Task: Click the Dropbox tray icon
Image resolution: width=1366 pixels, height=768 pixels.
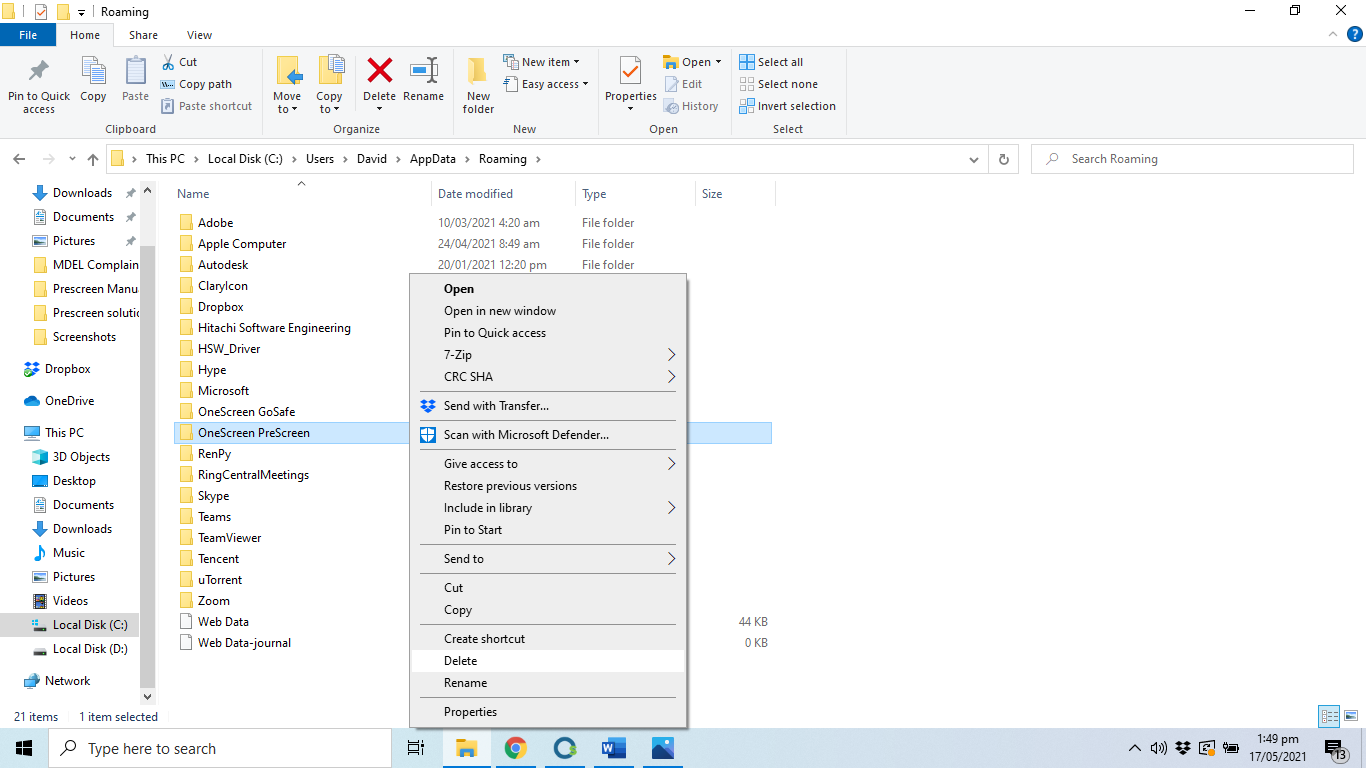Action: (x=1183, y=748)
